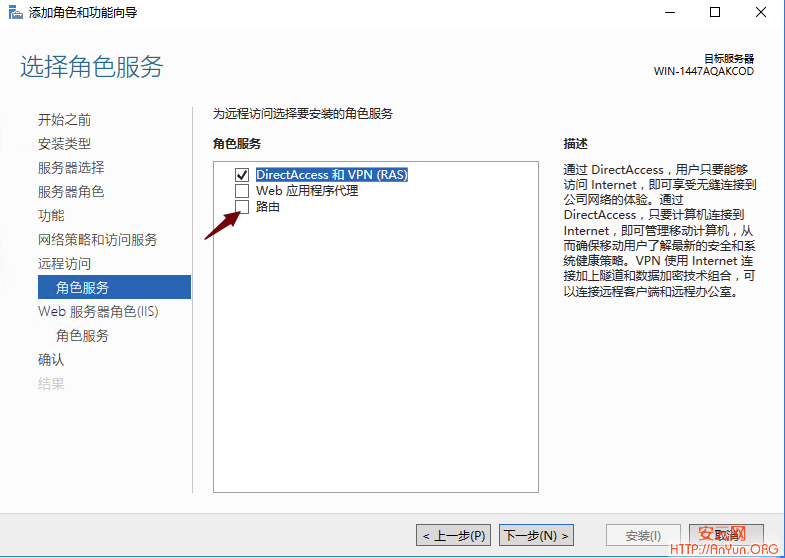Jump to the 服务器角色 page
Image resolution: width=785 pixels, height=558 pixels.
(71, 192)
